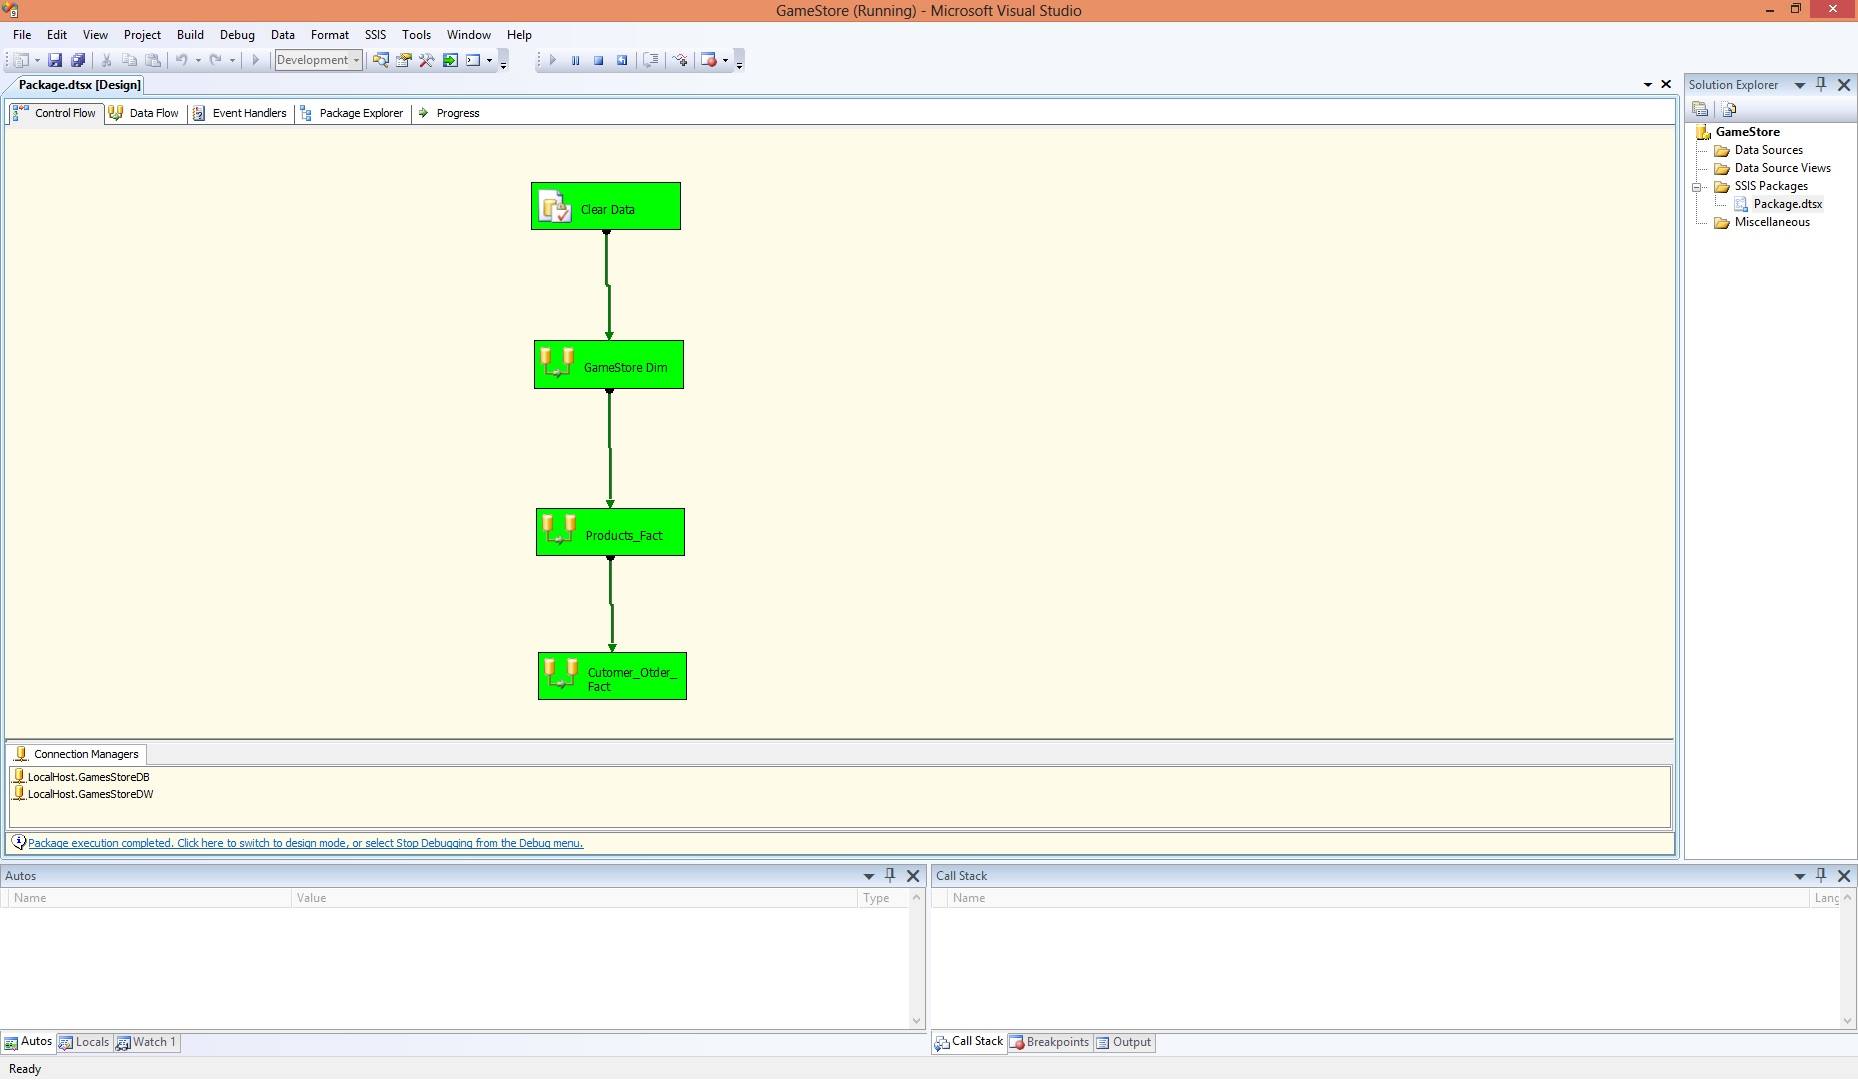Select the Clear Data task icon

tap(555, 207)
